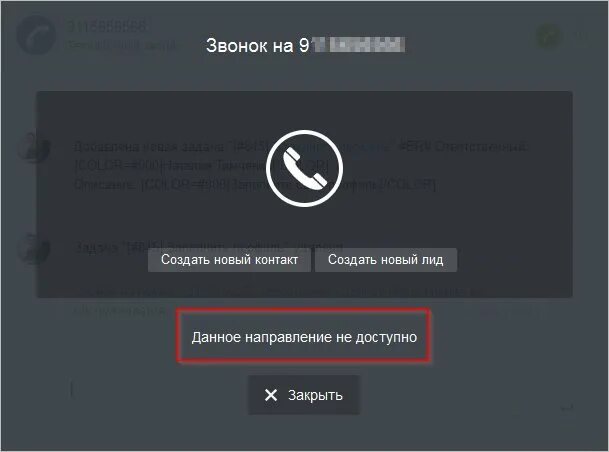Screen dimensions: 609x452
Task: Choose Создать новый лид button
Action: coord(386,260)
